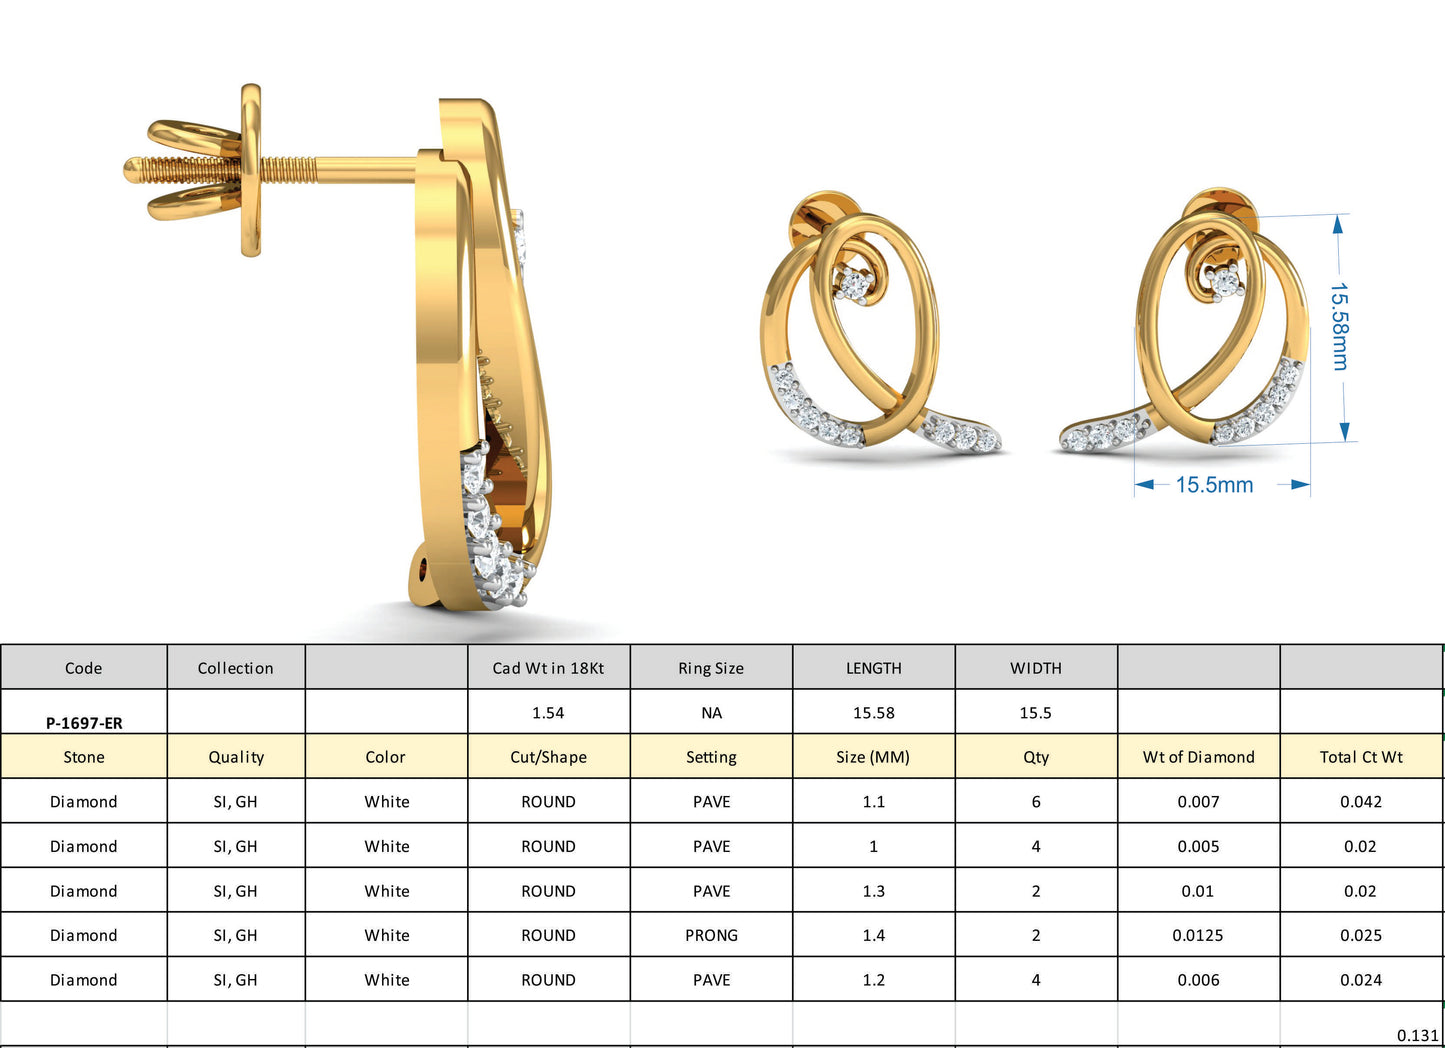1445x1048 pixels.
Task: Select the quantity value 6
Action: pyautogui.click(x=1036, y=802)
